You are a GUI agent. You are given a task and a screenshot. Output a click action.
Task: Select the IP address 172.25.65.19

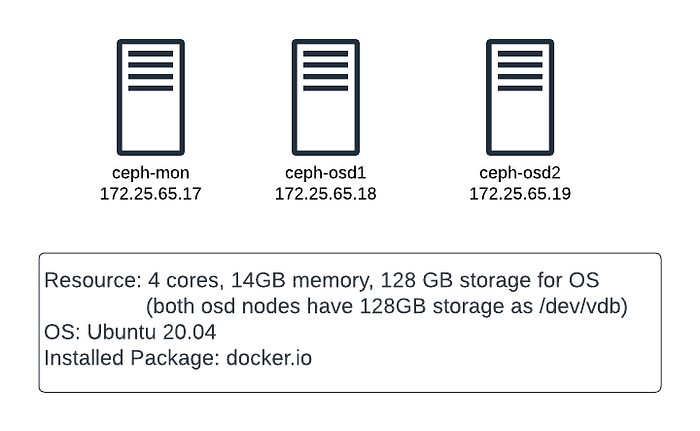pyautogui.click(x=520, y=194)
